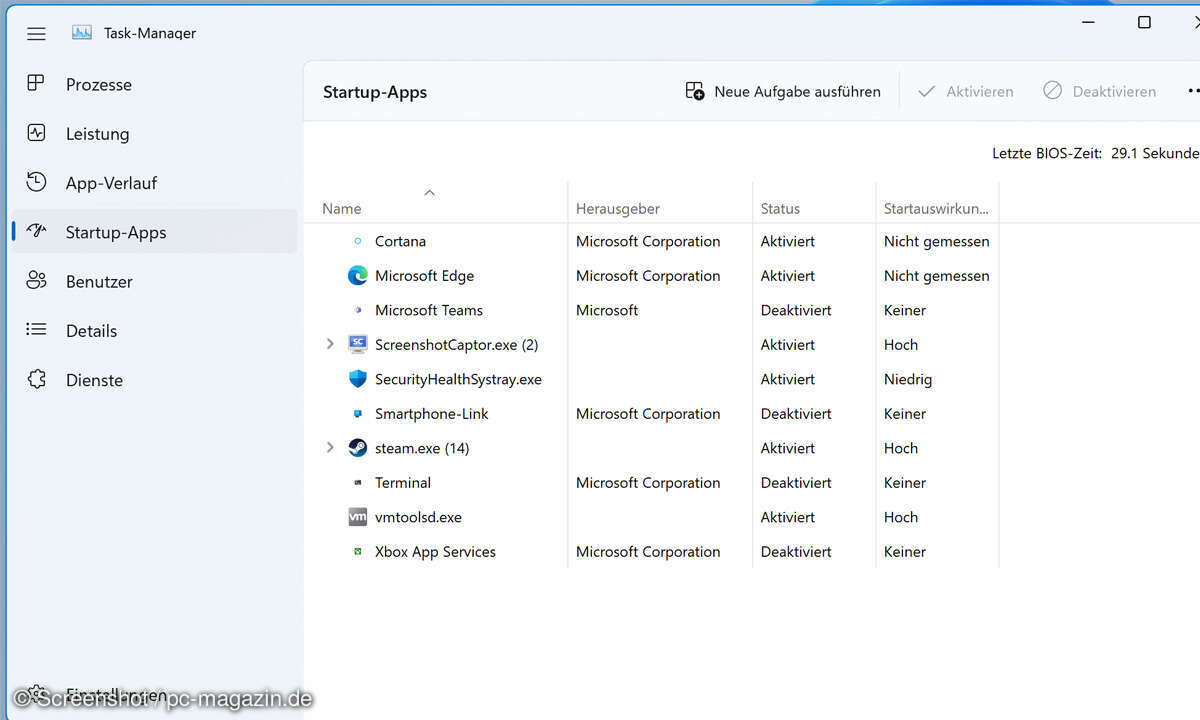Click the Prozesse sidebar icon

36,84
